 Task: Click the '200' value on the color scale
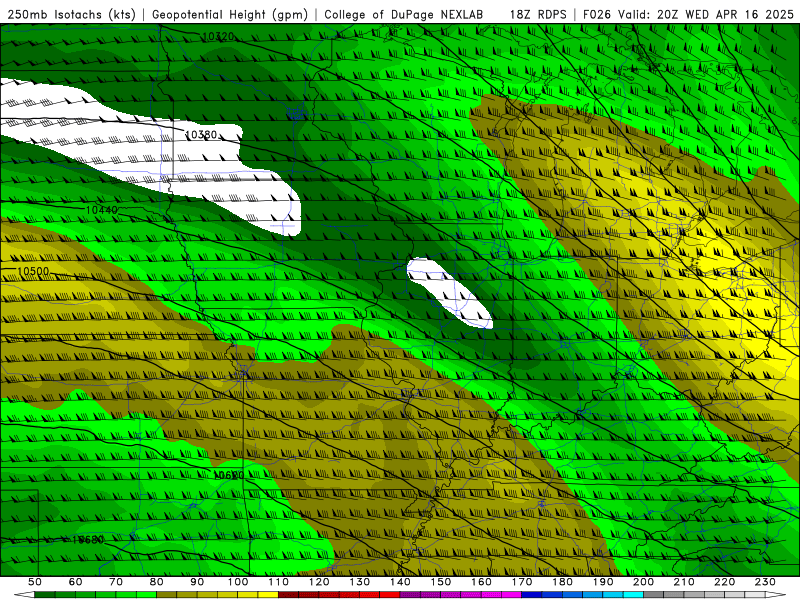pyautogui.click(x=643, y=582)
